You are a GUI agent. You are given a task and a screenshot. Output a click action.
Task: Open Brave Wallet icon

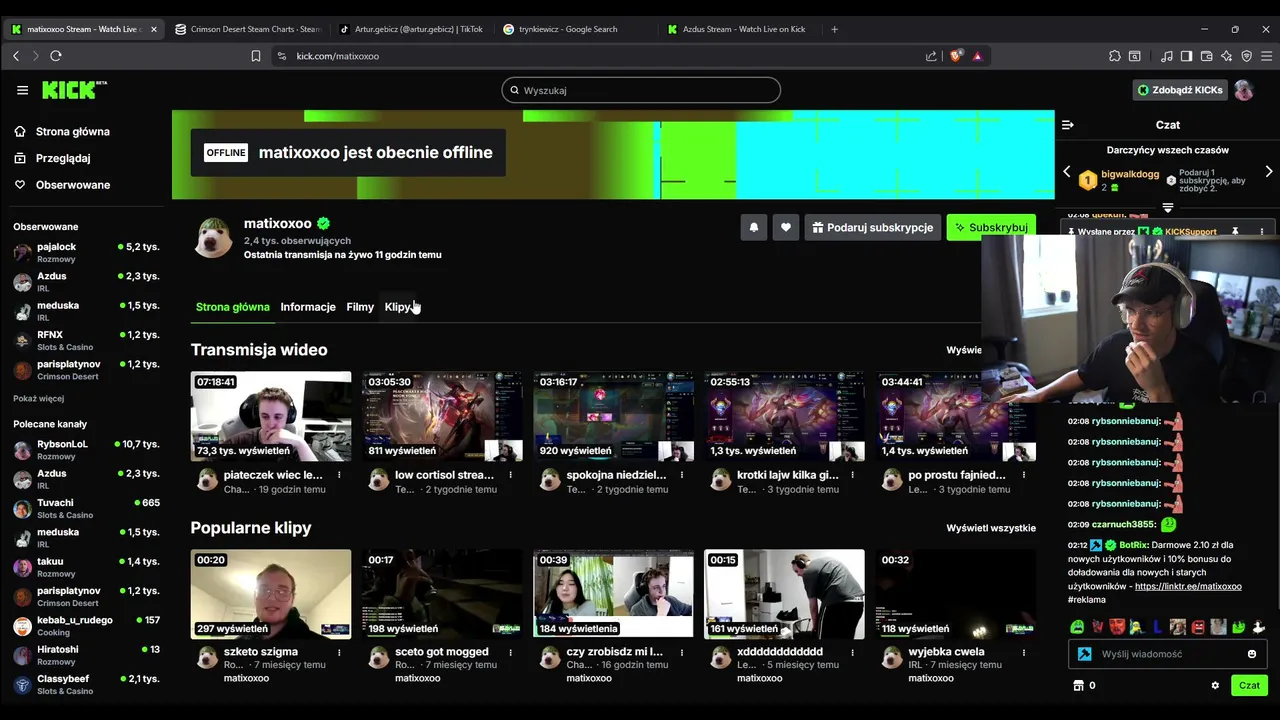click(1206, 56)
